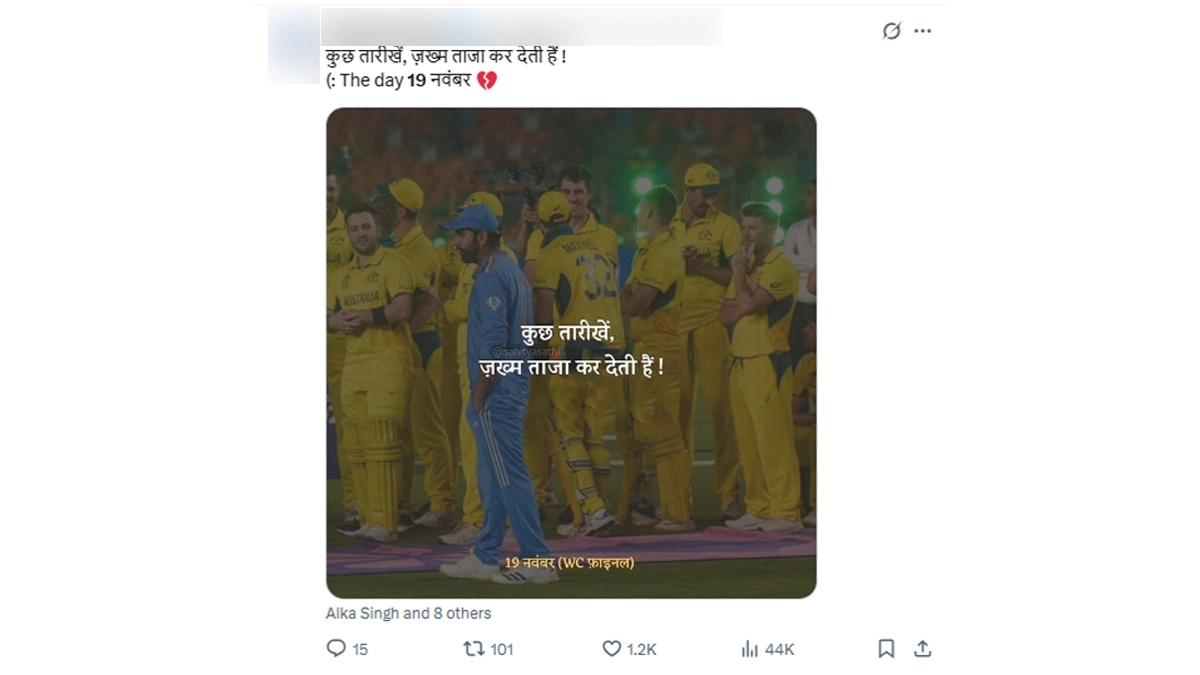
Task: Click the blurred author name header
Action: pyautogui.click(x=520, y=27)
